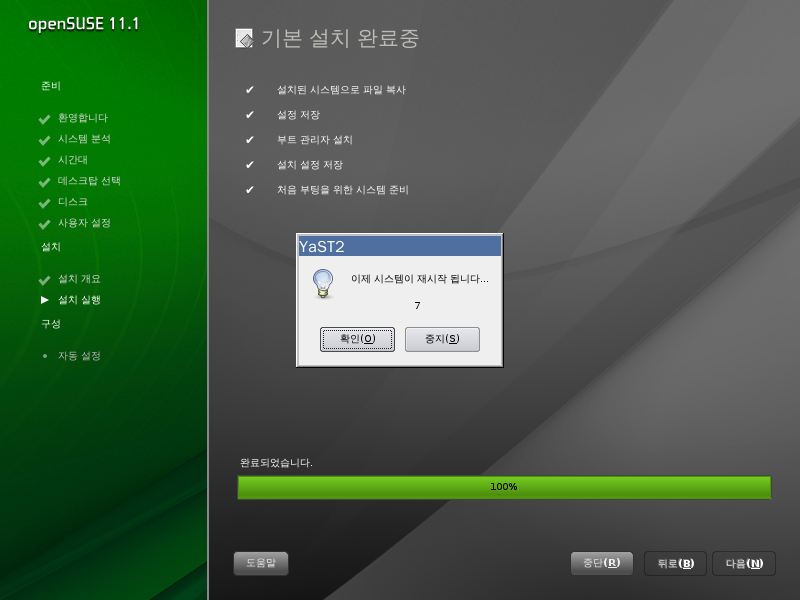Click the checkmark next to 데스크탑 선택
800x600 pixels.
[44, 182]
